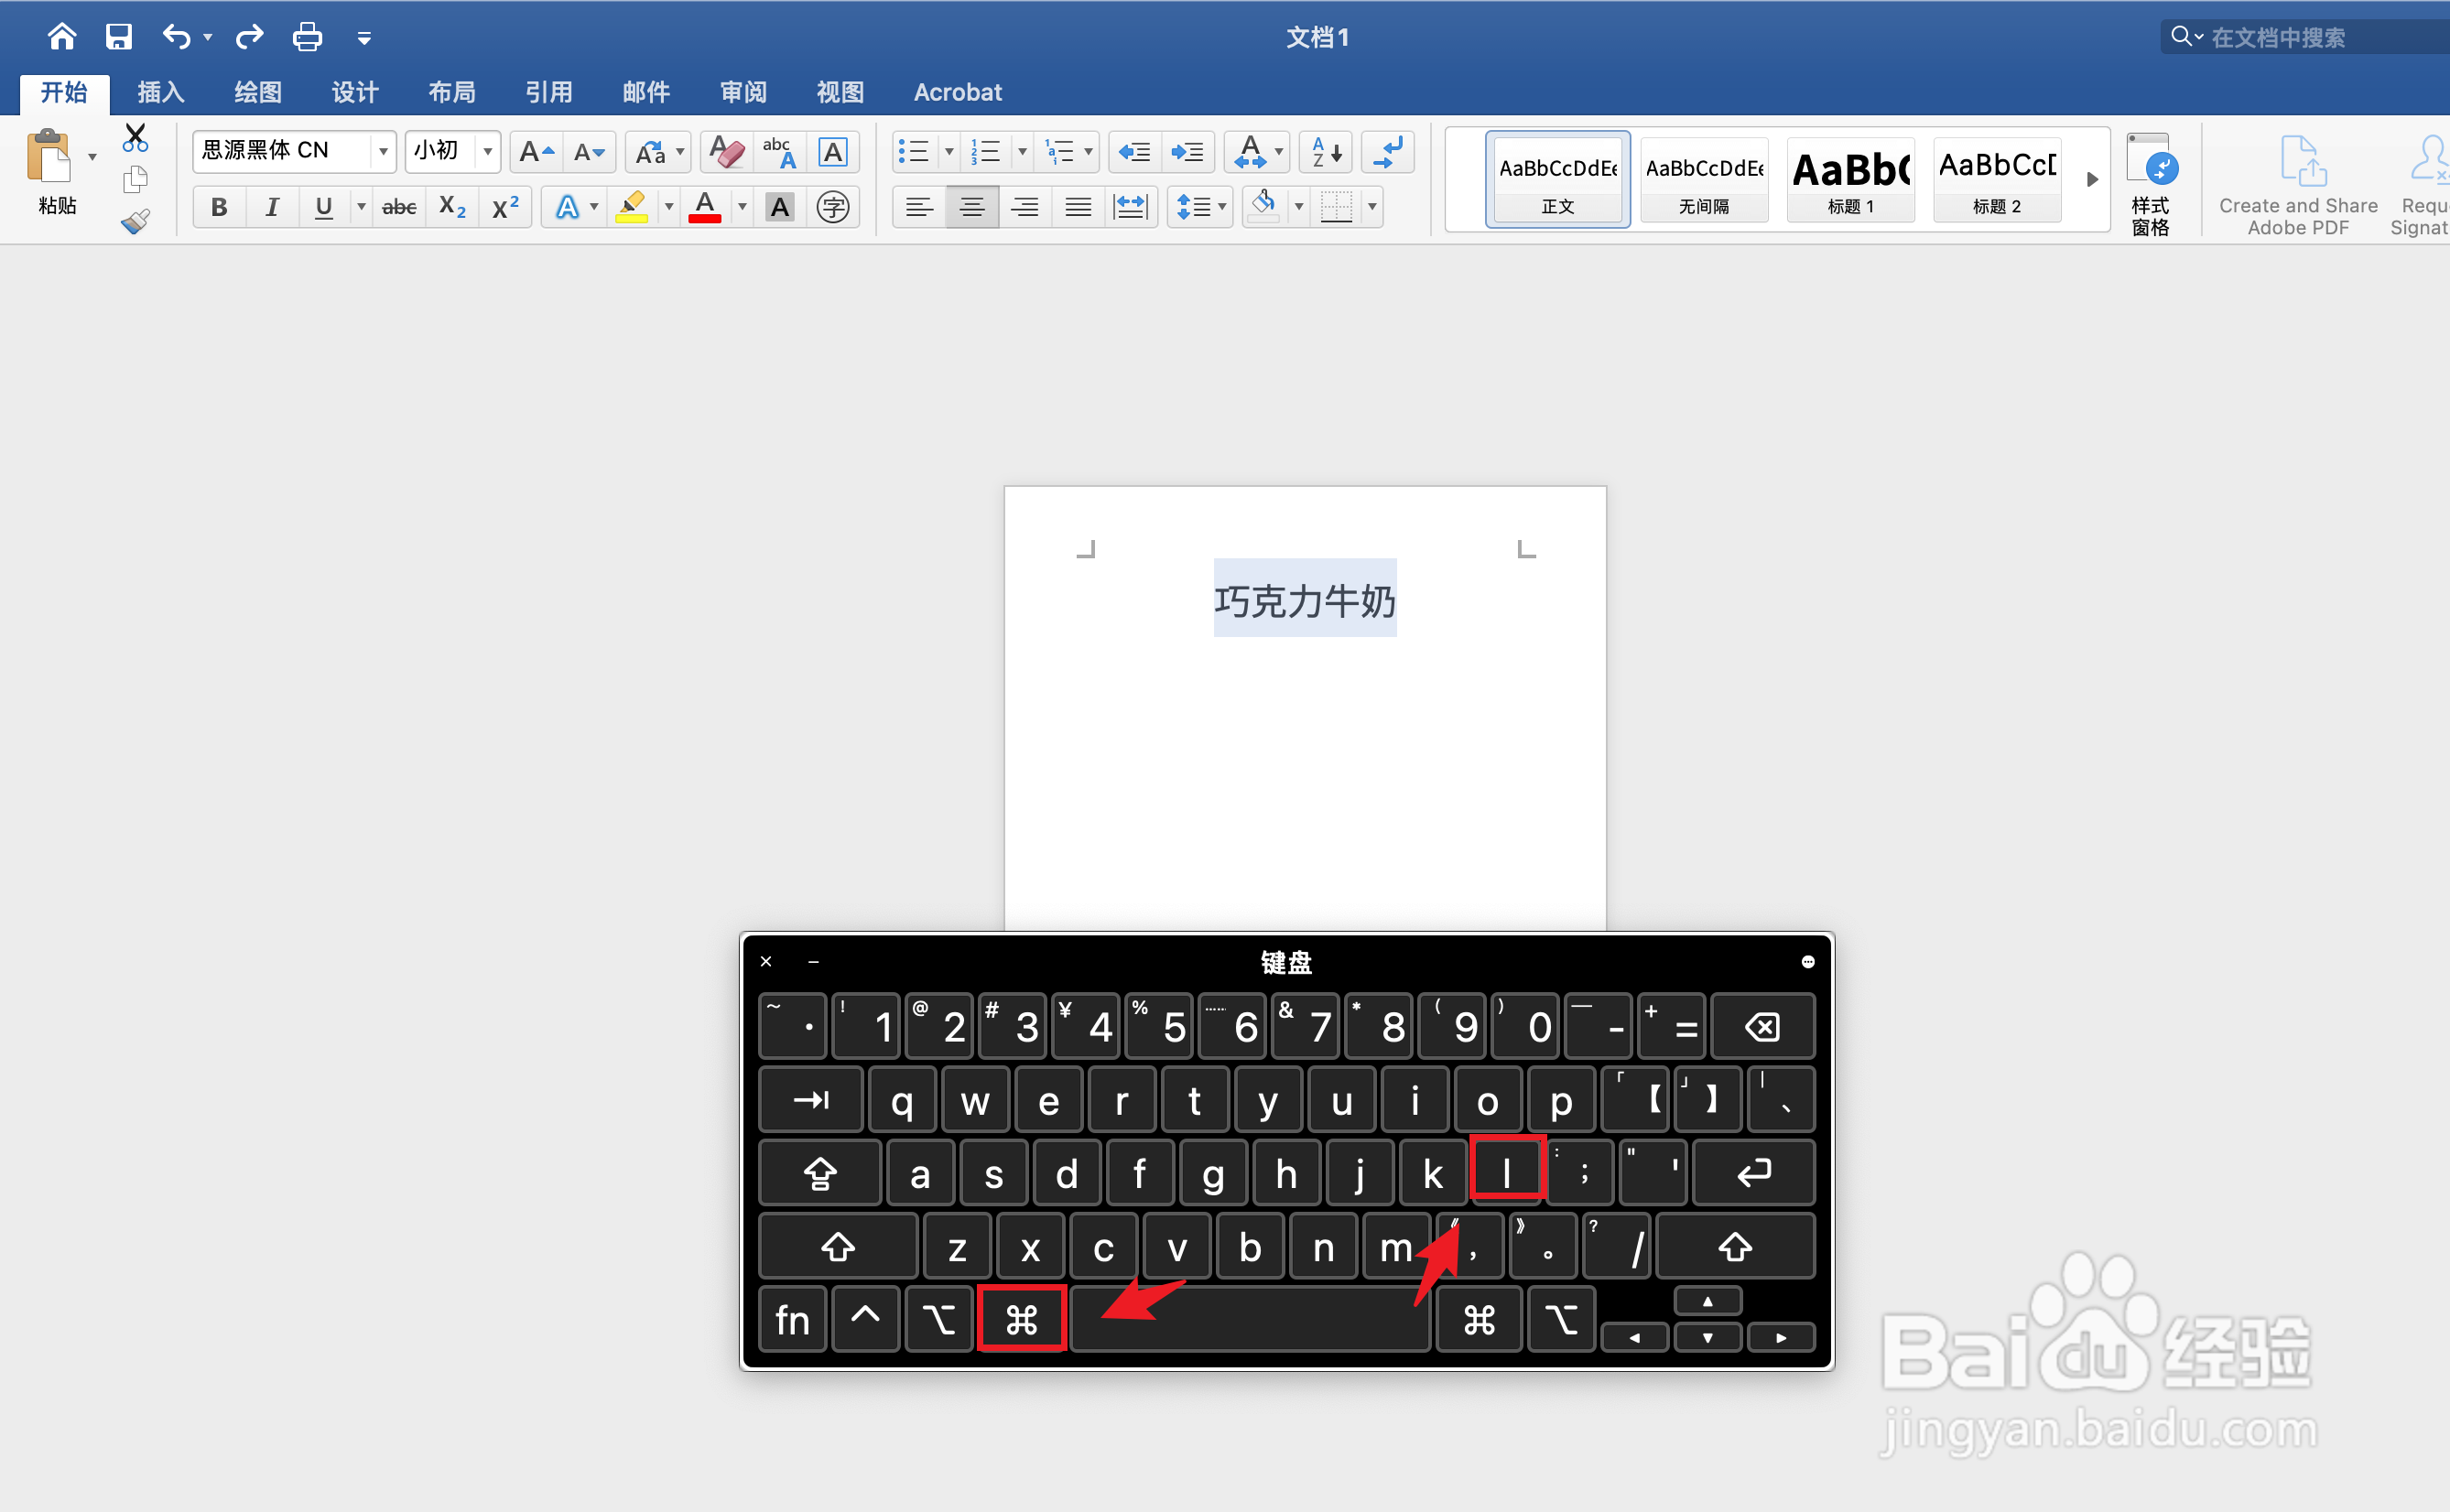Open the 绘图 tab

(258, 92)
